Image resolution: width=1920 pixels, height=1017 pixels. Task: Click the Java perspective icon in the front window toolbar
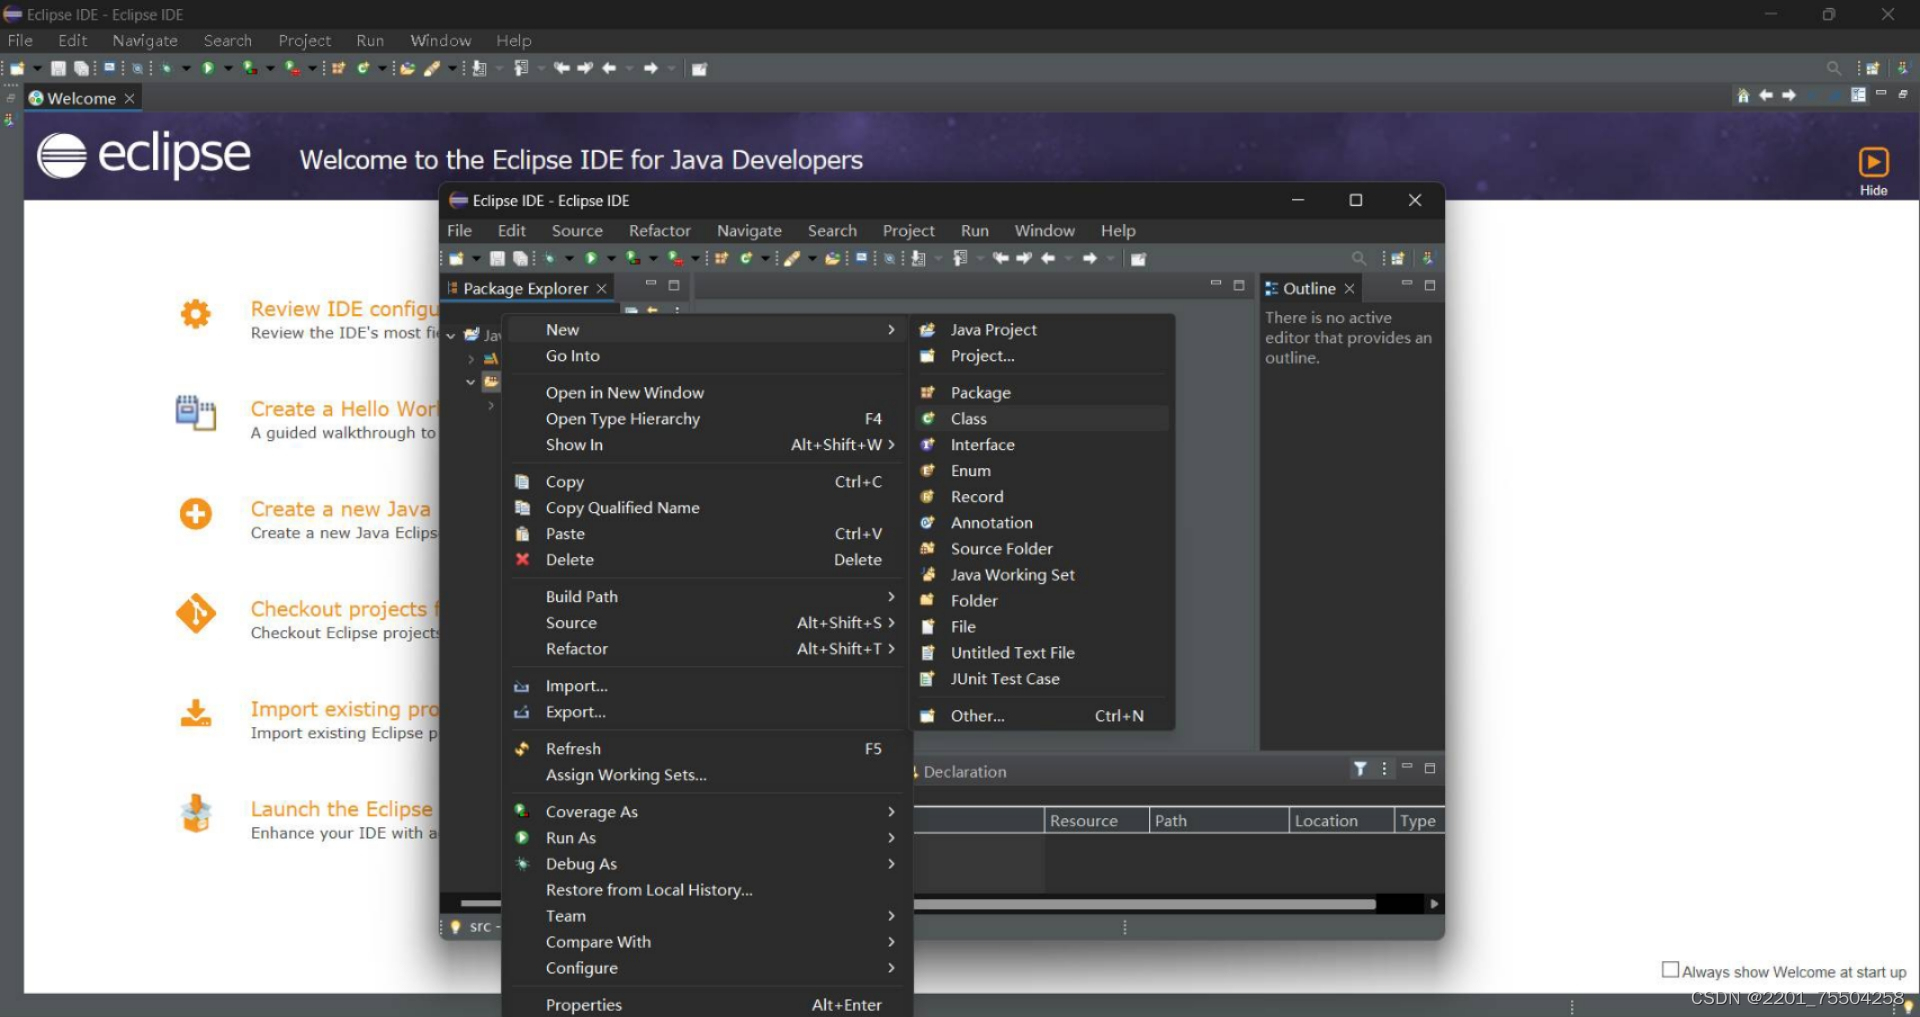point(1428,258)
